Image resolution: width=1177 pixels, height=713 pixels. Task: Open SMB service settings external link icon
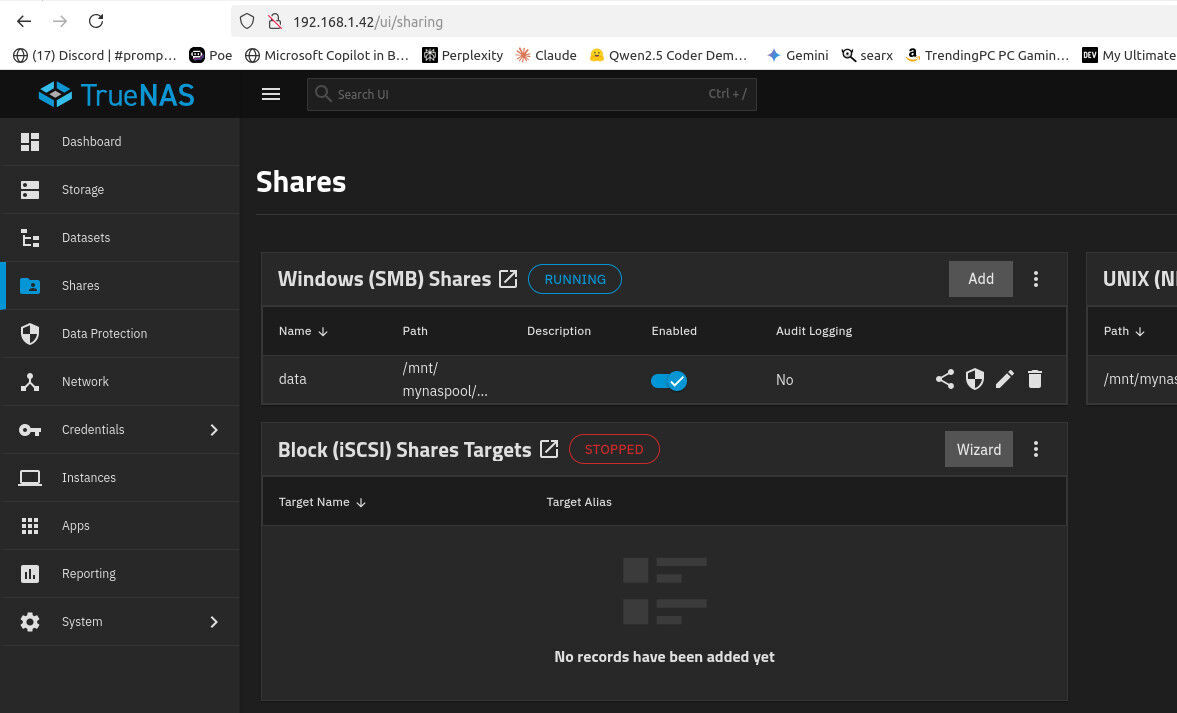click(508, 279)
